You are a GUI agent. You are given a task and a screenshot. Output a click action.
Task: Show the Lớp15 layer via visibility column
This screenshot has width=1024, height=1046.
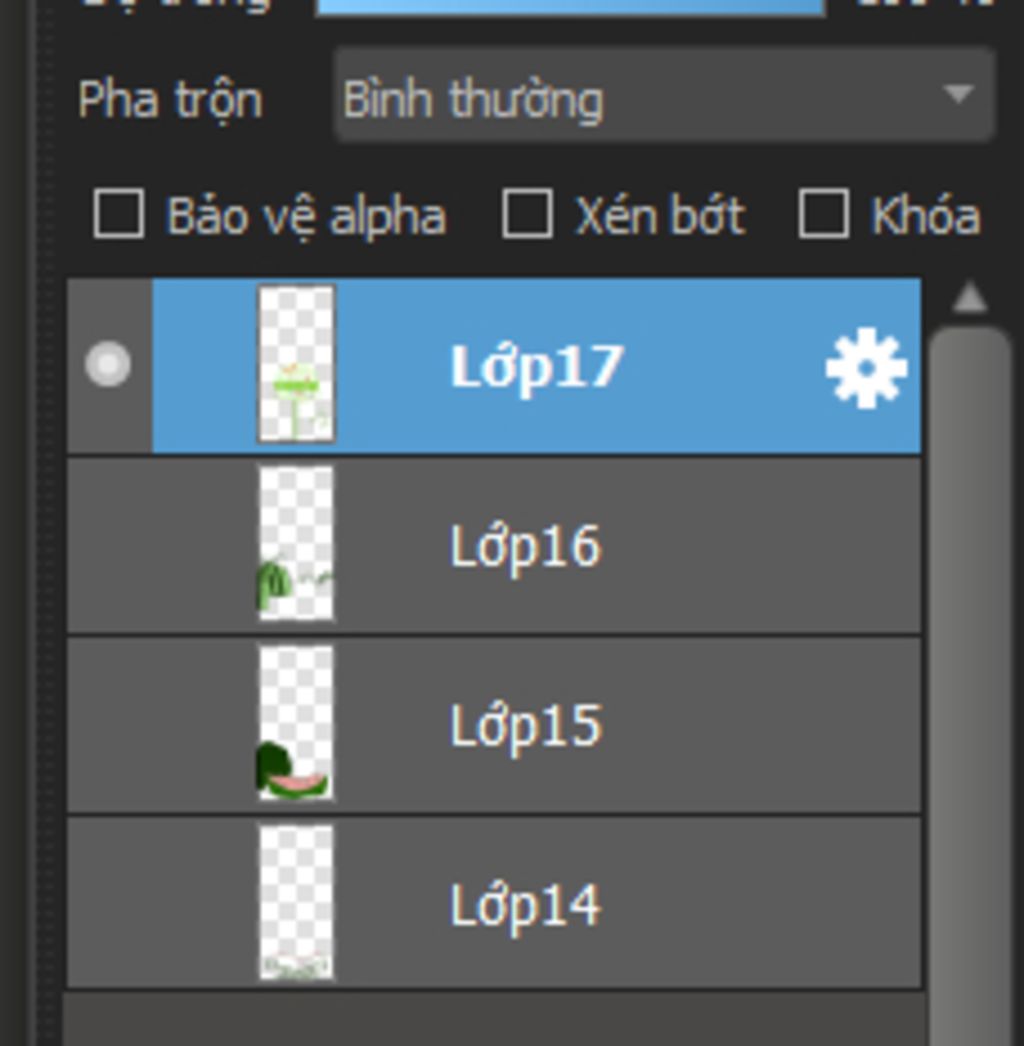109,725
